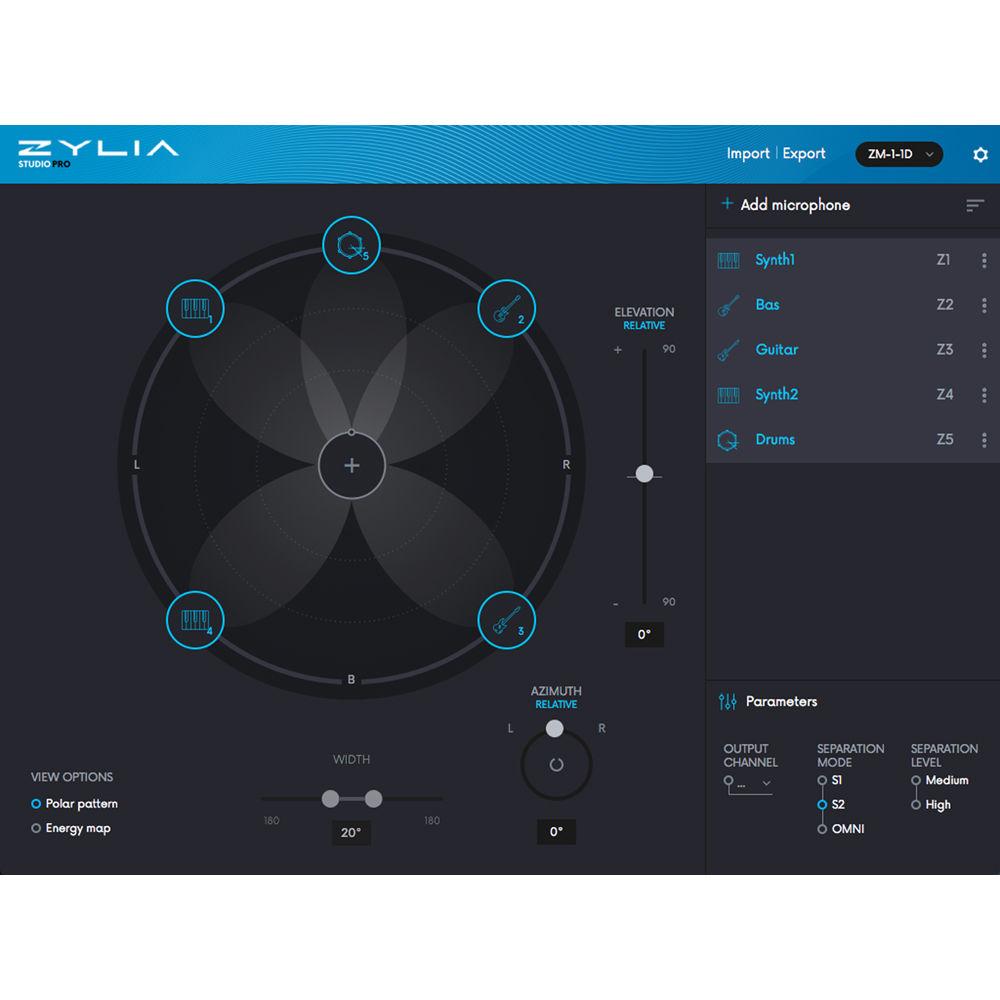Viewport: 1000px width, 1000px height.
Task: Click the Export menu item
Action: click(804, 154)
